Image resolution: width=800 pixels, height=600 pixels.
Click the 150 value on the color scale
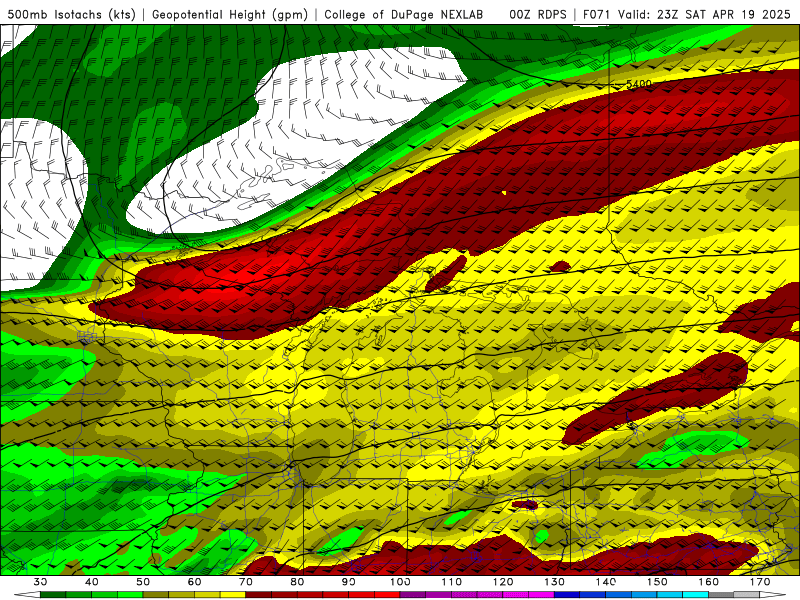click(x=658, y=582)
